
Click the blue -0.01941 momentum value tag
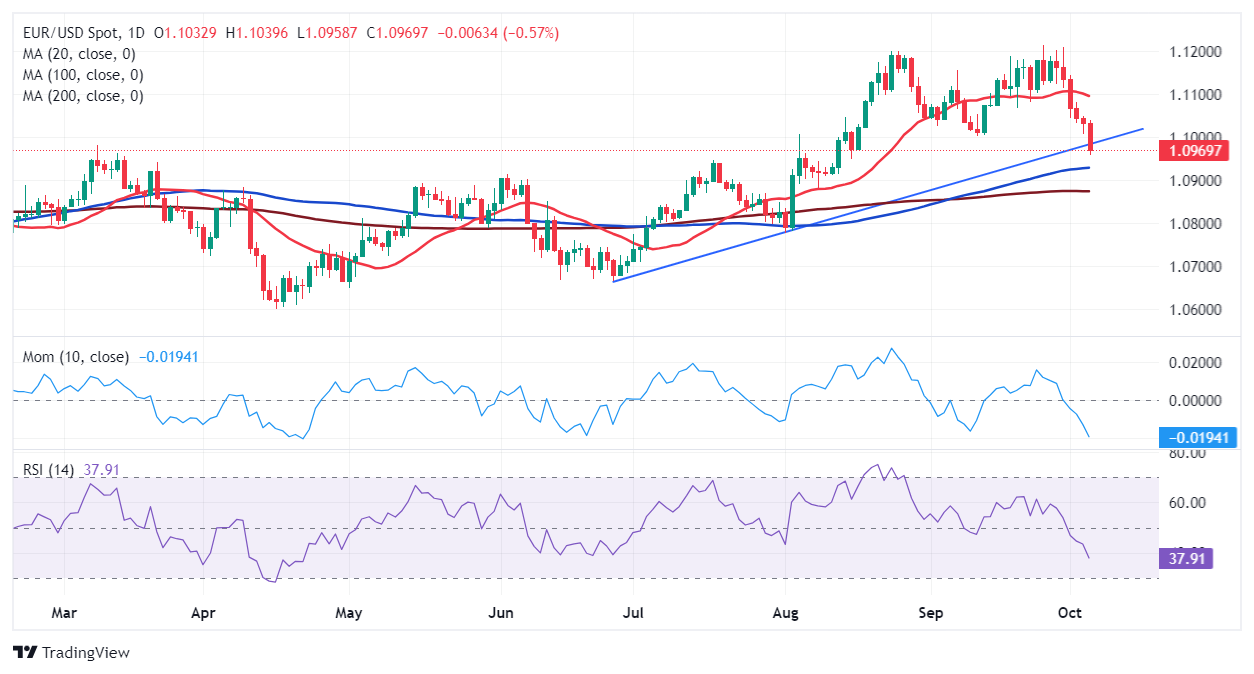tap(1197, 437)
